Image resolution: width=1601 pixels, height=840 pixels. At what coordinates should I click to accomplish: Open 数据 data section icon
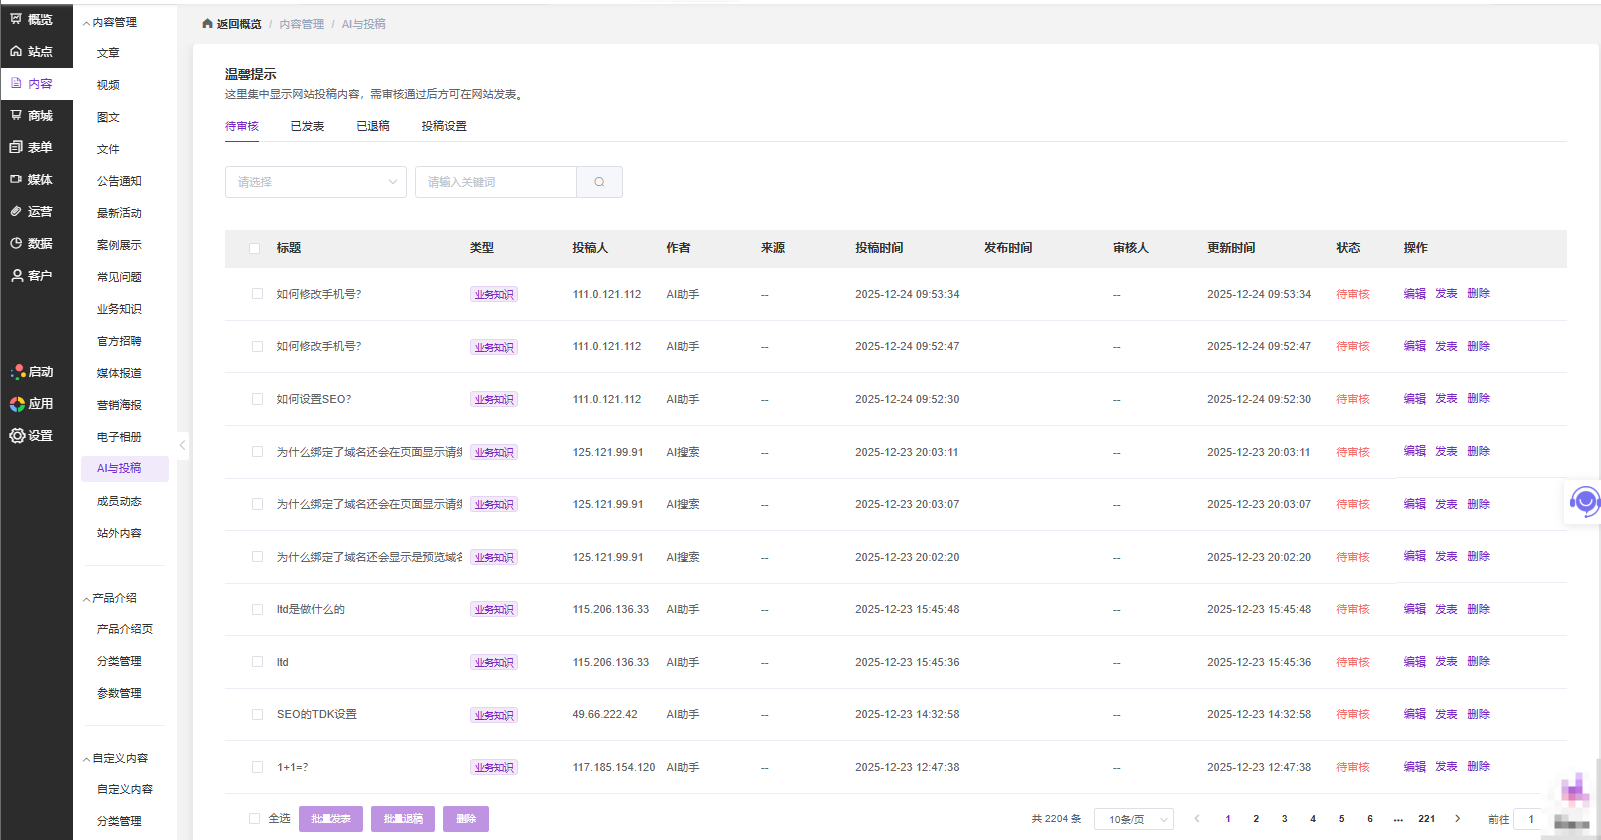pos(17,244)
